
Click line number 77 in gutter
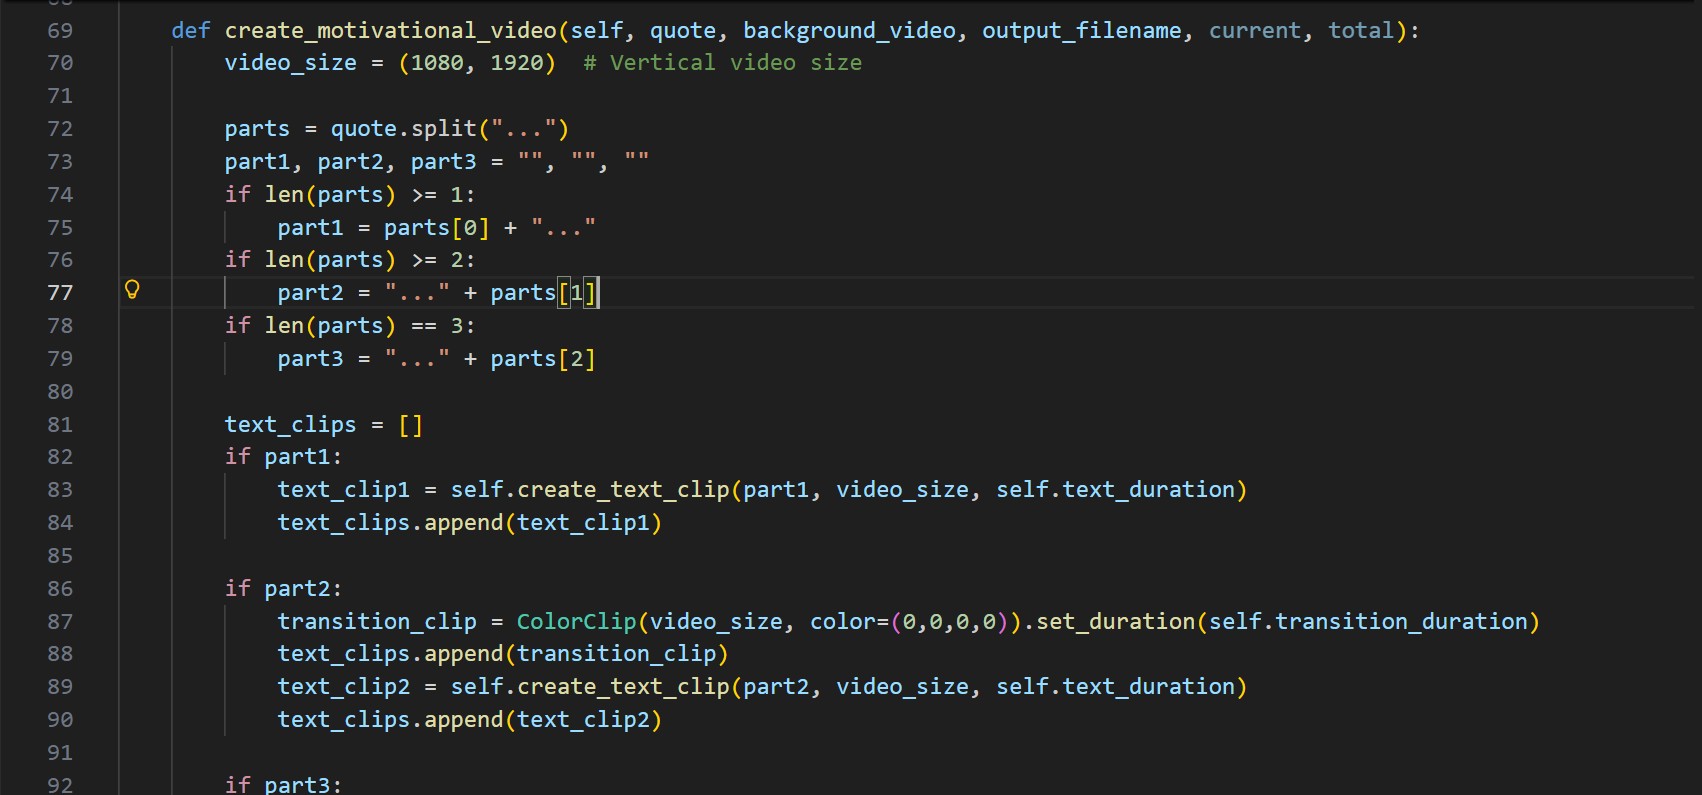pos(60,293)
